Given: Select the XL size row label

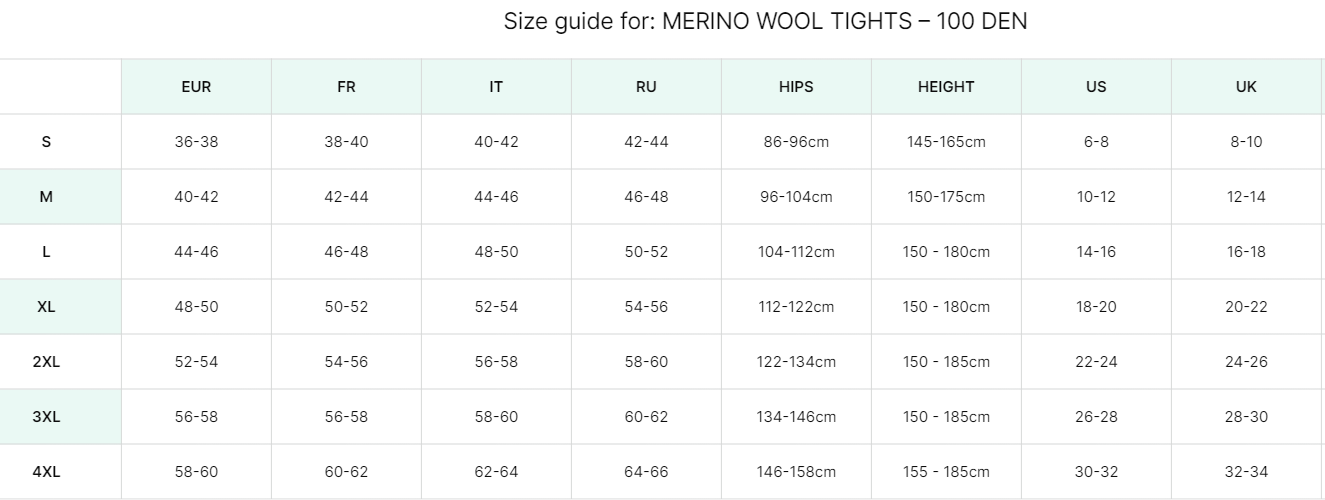Looking at the screenshot, I should click(x=46, y=307).
